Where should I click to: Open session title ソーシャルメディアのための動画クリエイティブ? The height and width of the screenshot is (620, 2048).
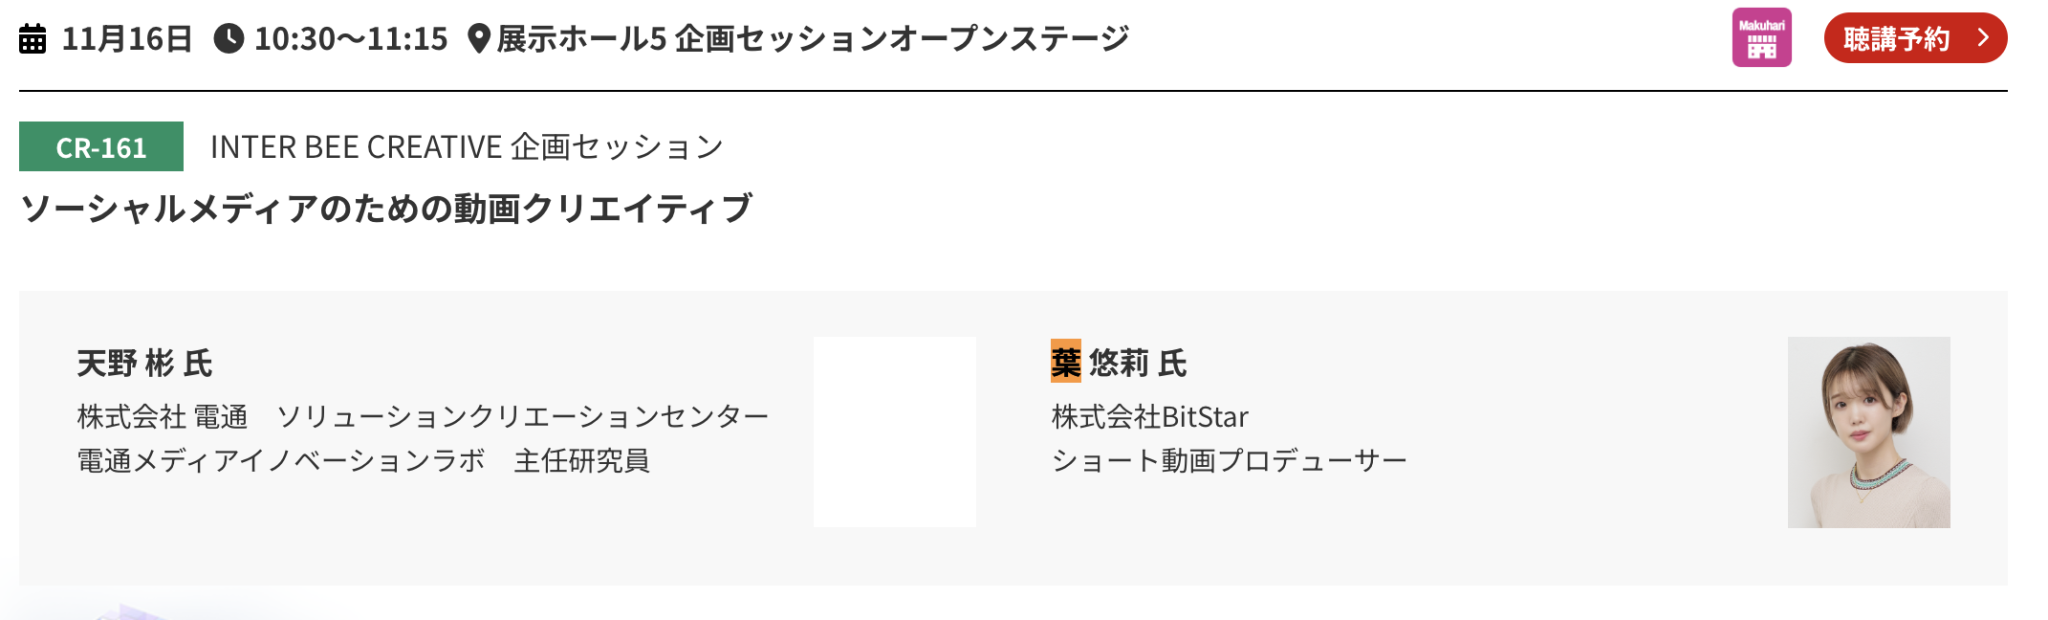coord(386,208)
